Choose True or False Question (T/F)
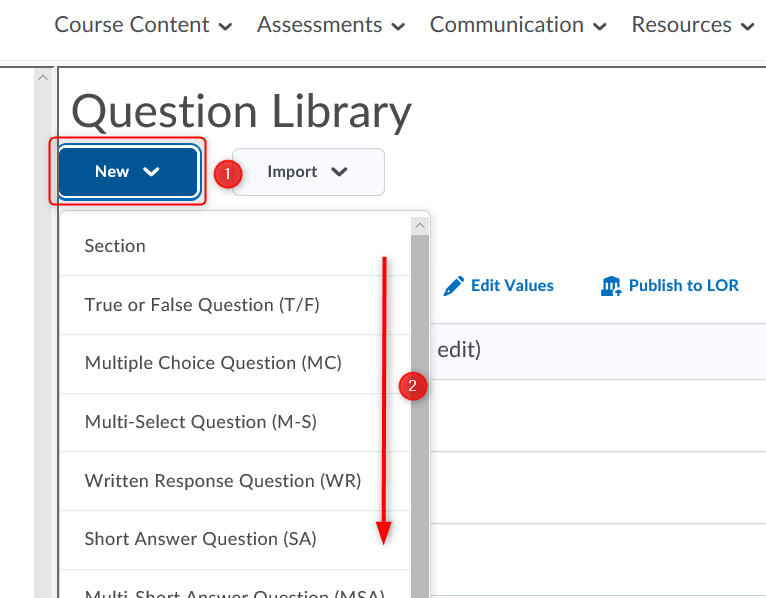Screen dimensions: 766x598 pos(202,305)
